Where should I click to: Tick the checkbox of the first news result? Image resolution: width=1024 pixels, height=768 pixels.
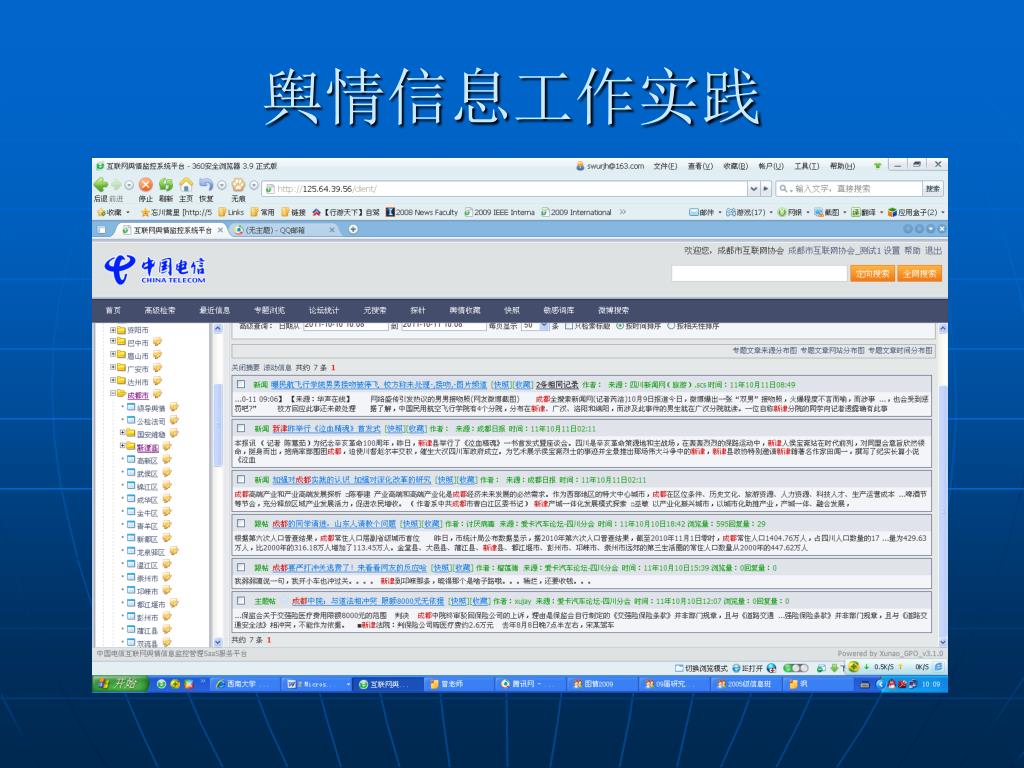(x=241, y=385)
